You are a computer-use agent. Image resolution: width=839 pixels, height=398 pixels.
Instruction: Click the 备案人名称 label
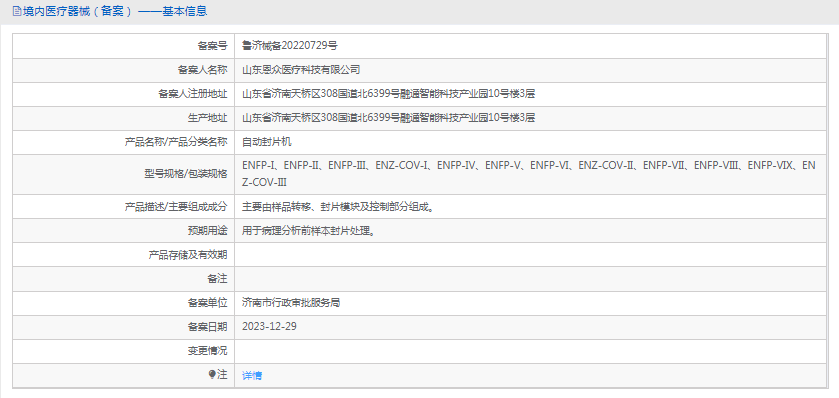tap(202, 70)
